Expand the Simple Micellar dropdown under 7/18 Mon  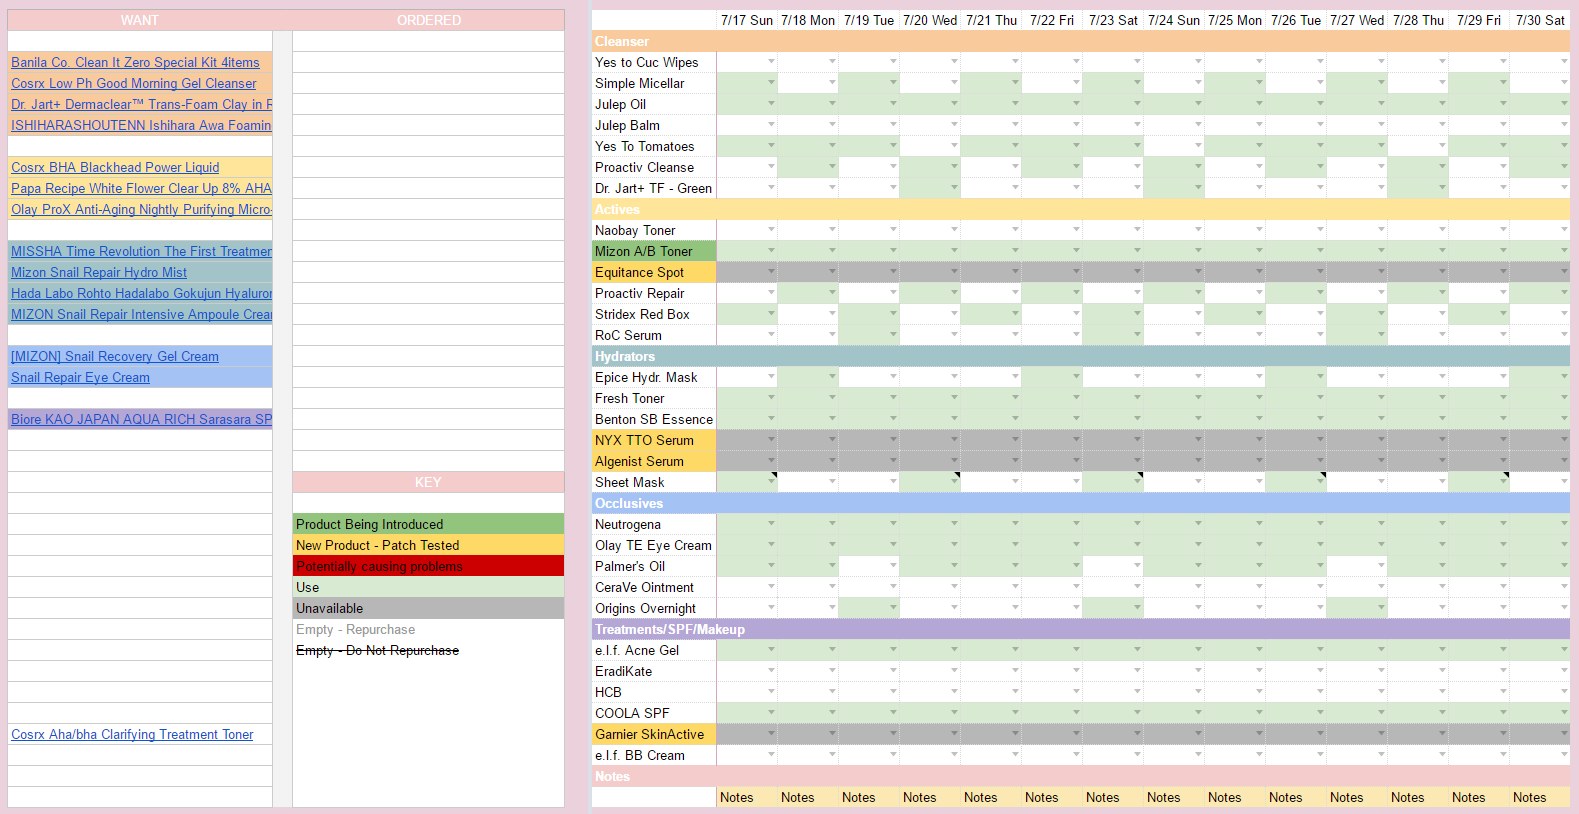tap(832, 83)
